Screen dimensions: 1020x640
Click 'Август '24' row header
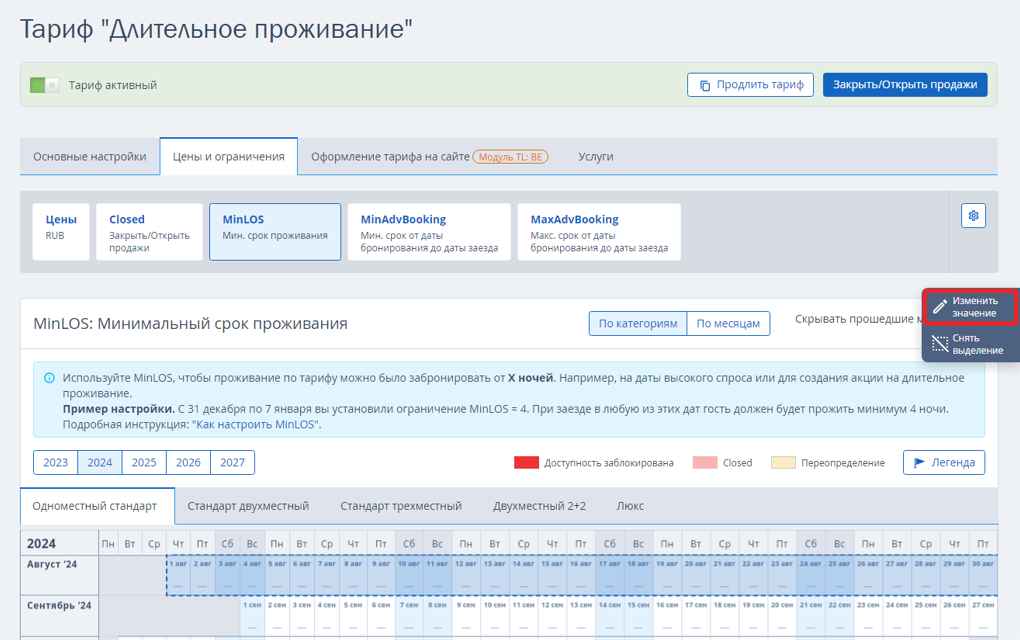point(59,576)
